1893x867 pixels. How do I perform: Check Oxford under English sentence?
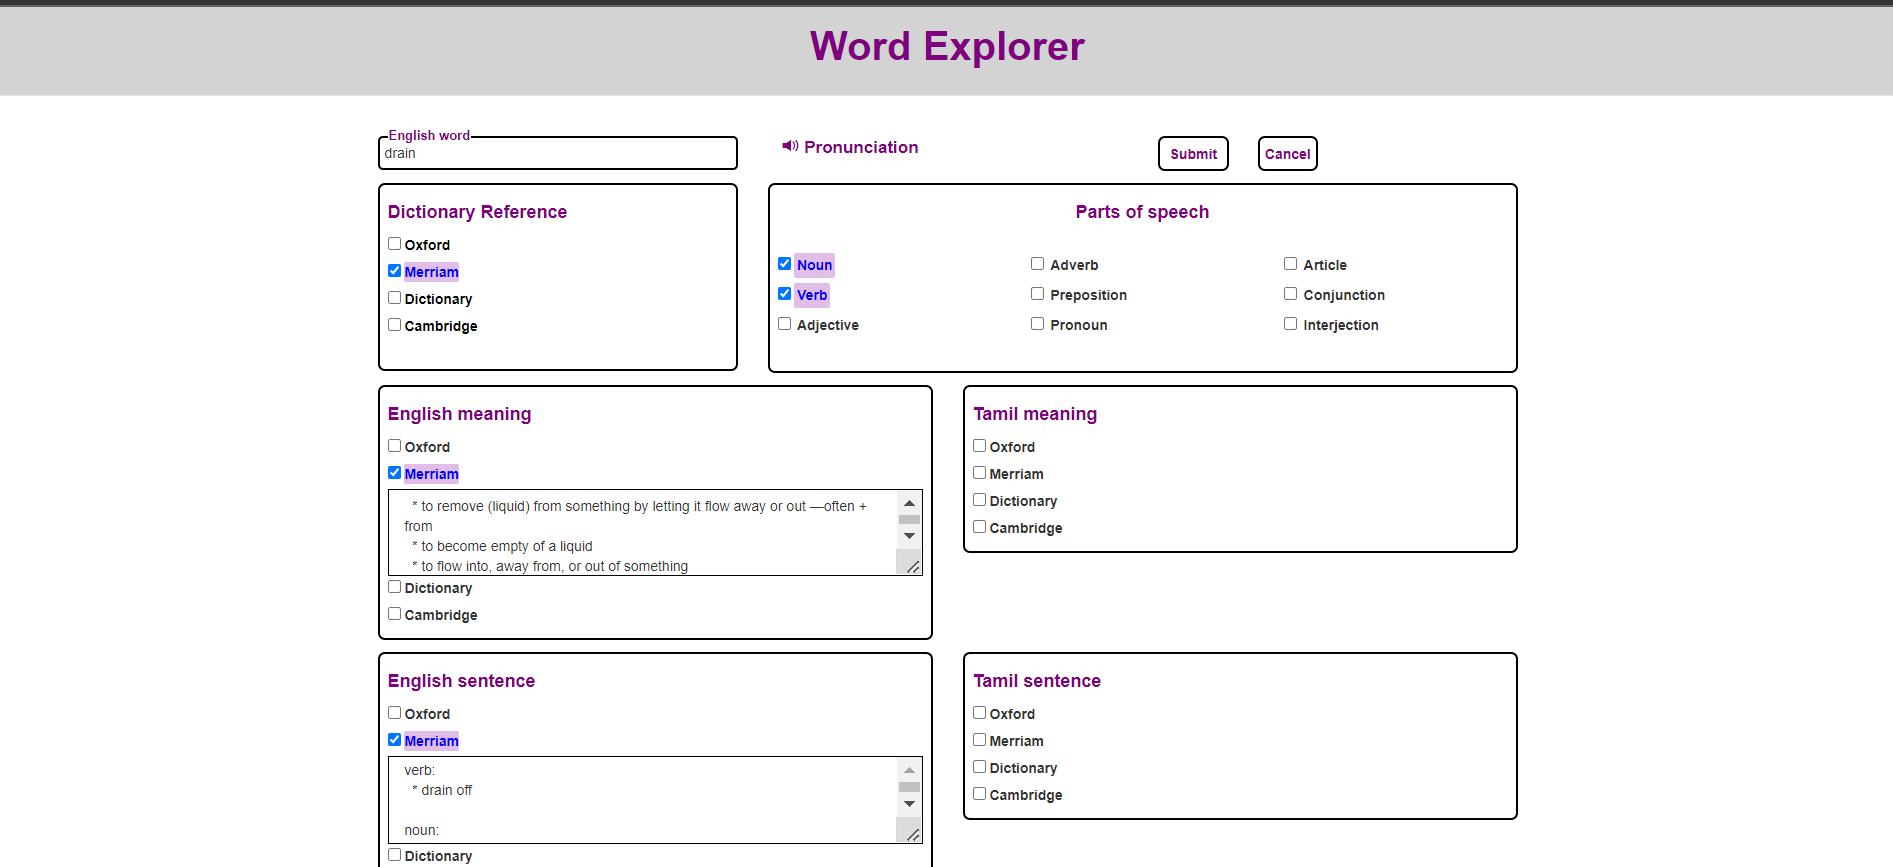tap(394, 713)
